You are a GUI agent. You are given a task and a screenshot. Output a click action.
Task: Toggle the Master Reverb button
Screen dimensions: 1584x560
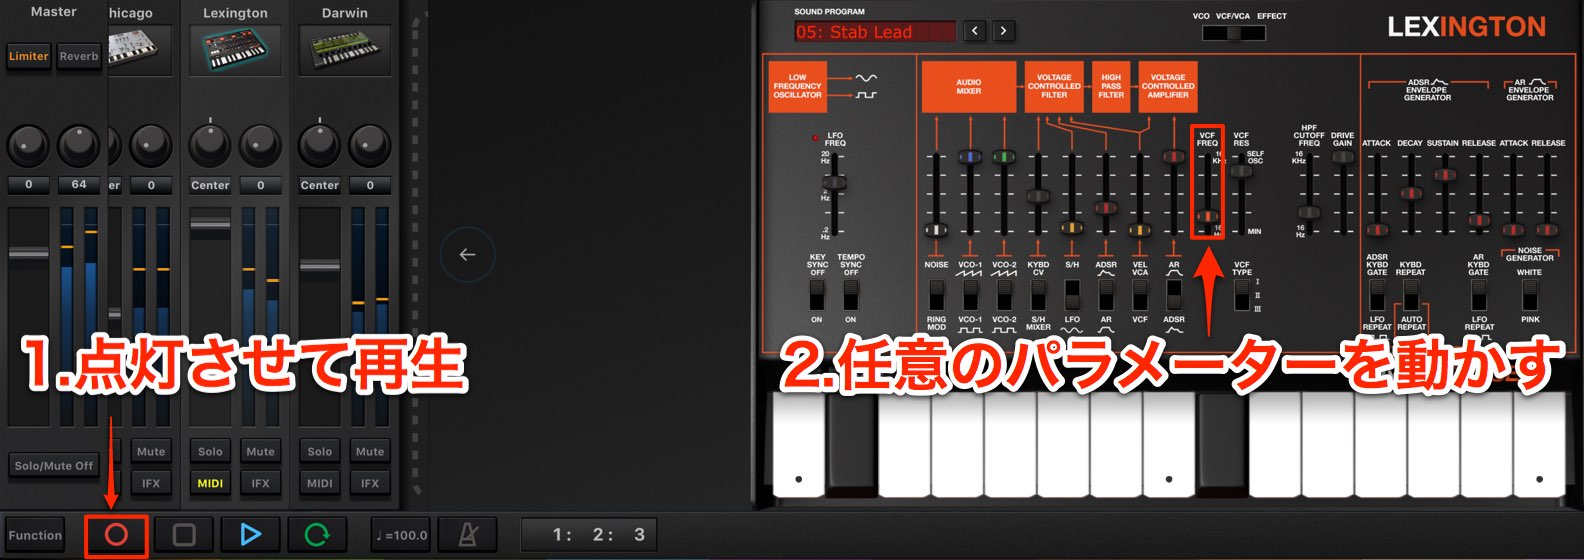pos(79,56)
